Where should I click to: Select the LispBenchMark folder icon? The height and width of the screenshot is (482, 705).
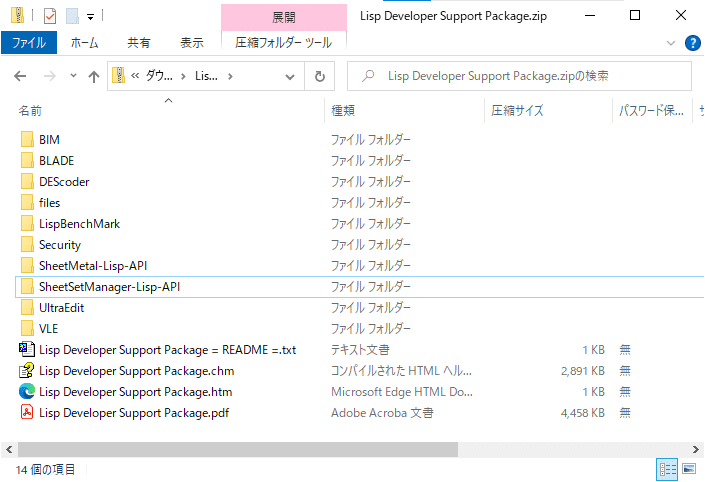pos(27,223)
